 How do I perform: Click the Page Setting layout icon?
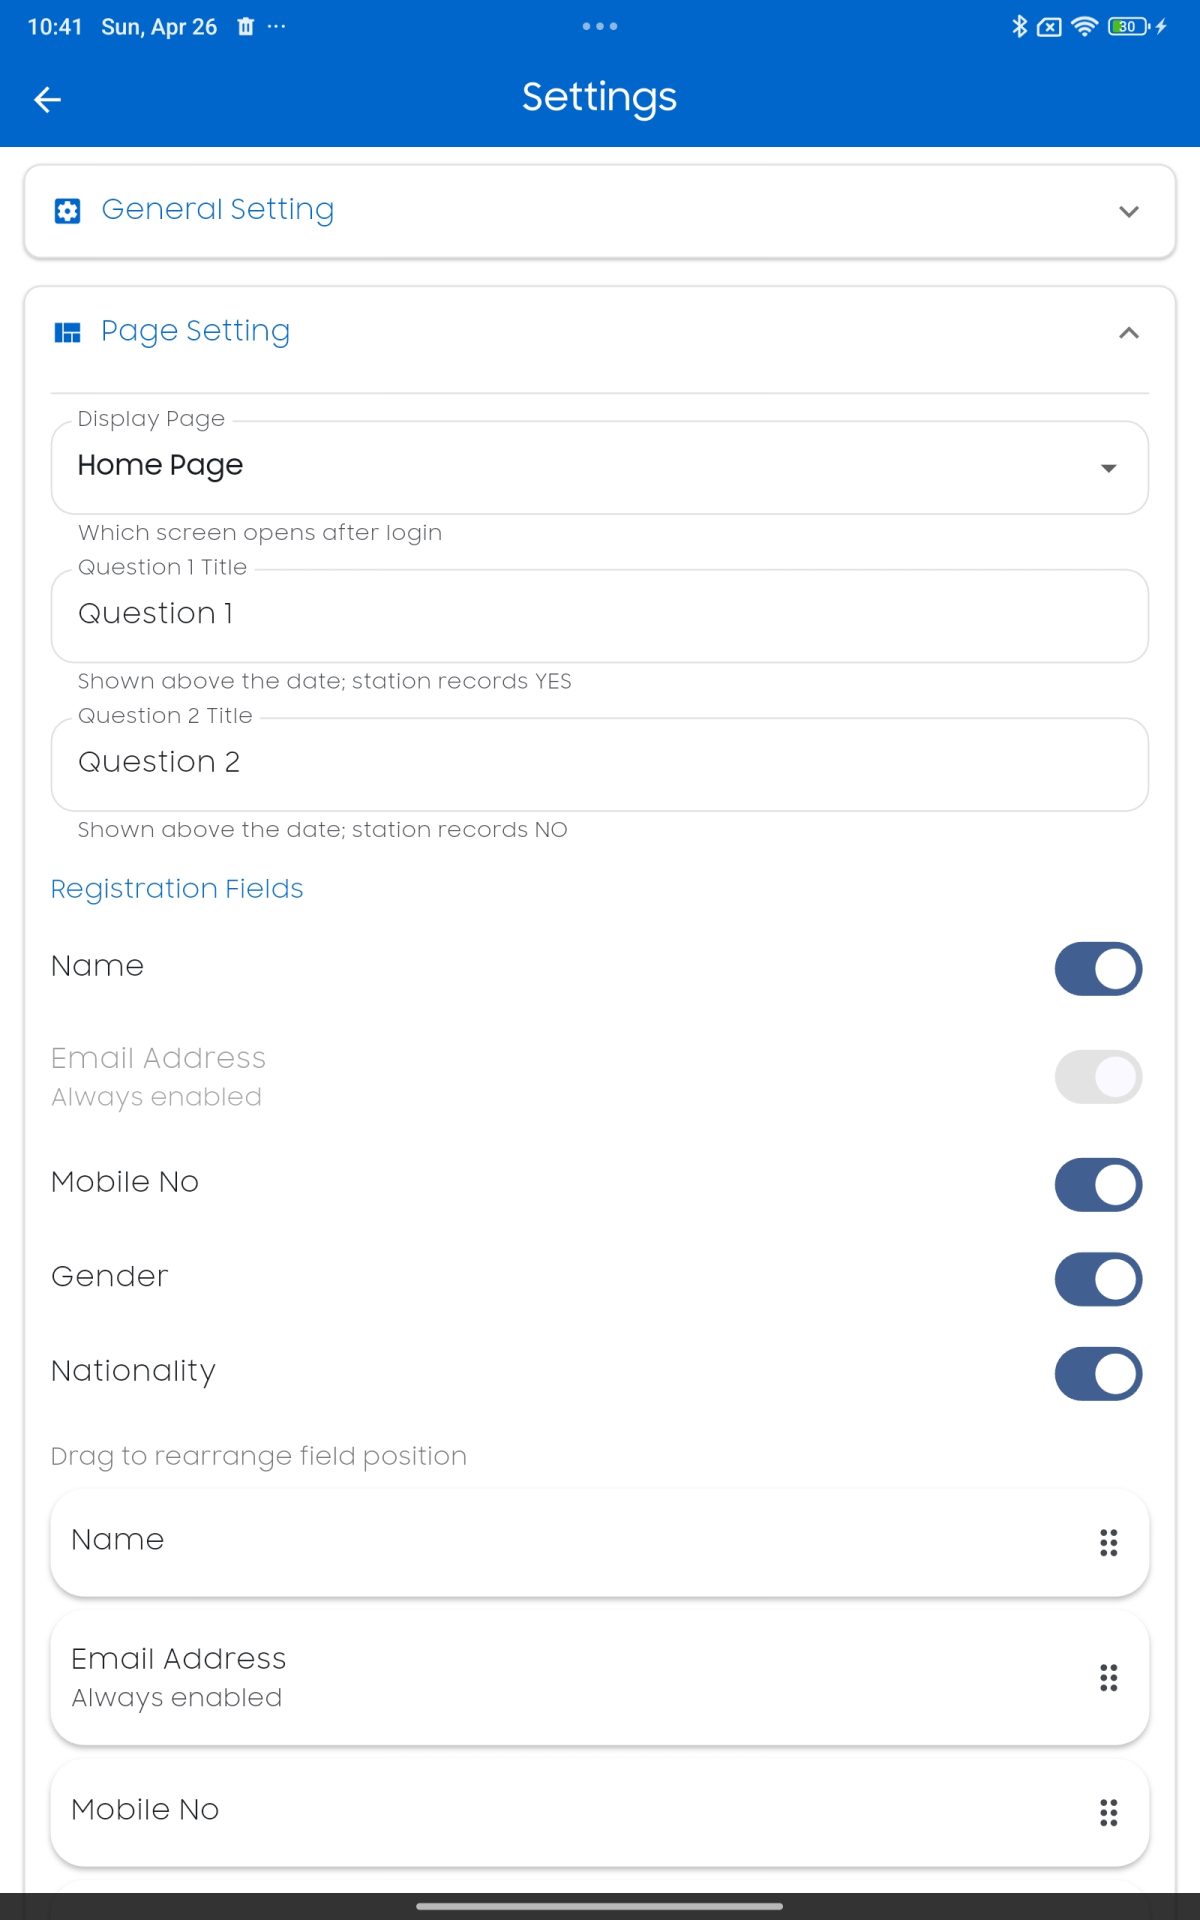point(67,332)
